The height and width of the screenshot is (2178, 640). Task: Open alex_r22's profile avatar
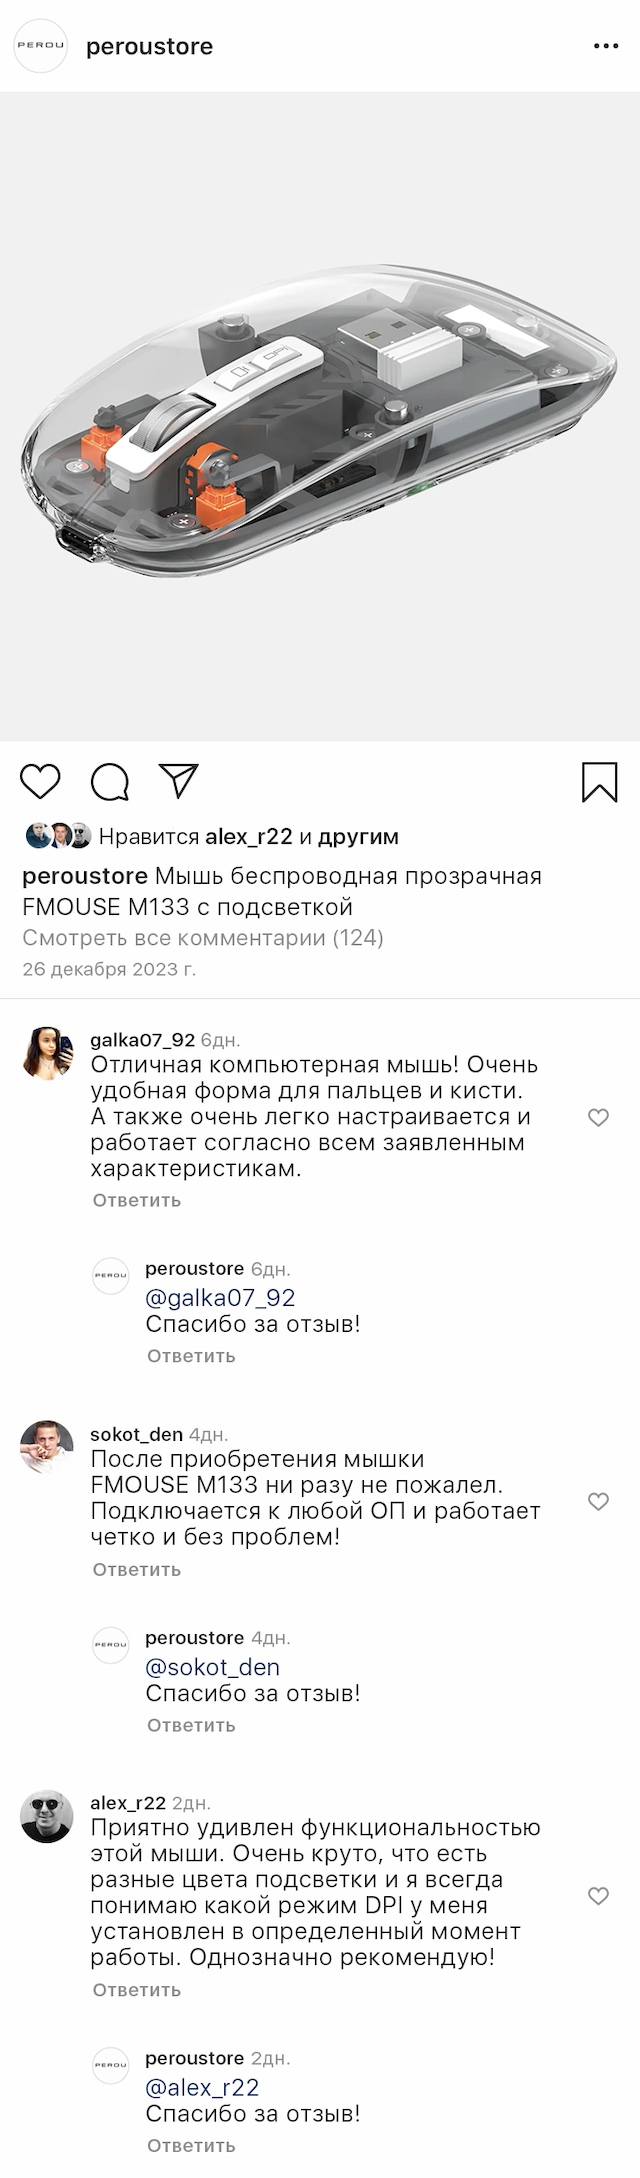(x=47, y=1816)
